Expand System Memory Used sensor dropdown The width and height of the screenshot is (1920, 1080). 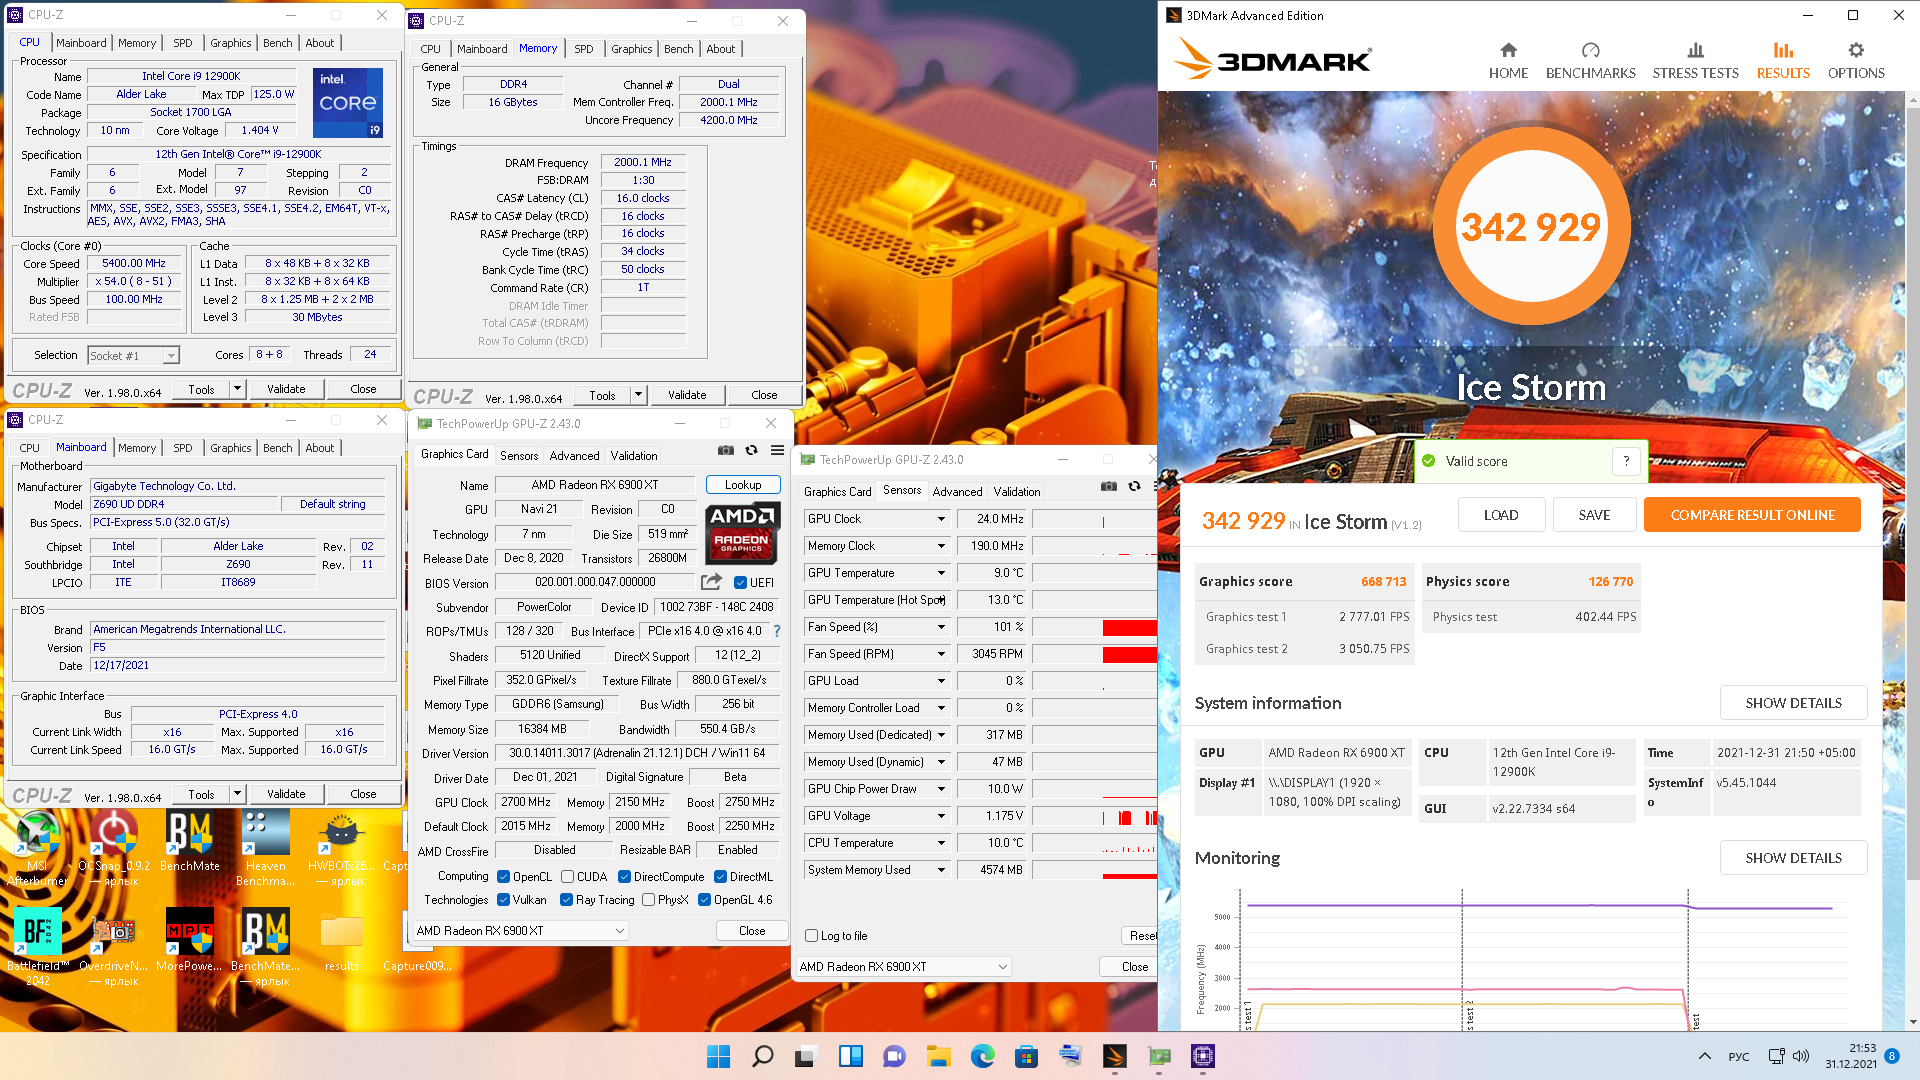941,870
